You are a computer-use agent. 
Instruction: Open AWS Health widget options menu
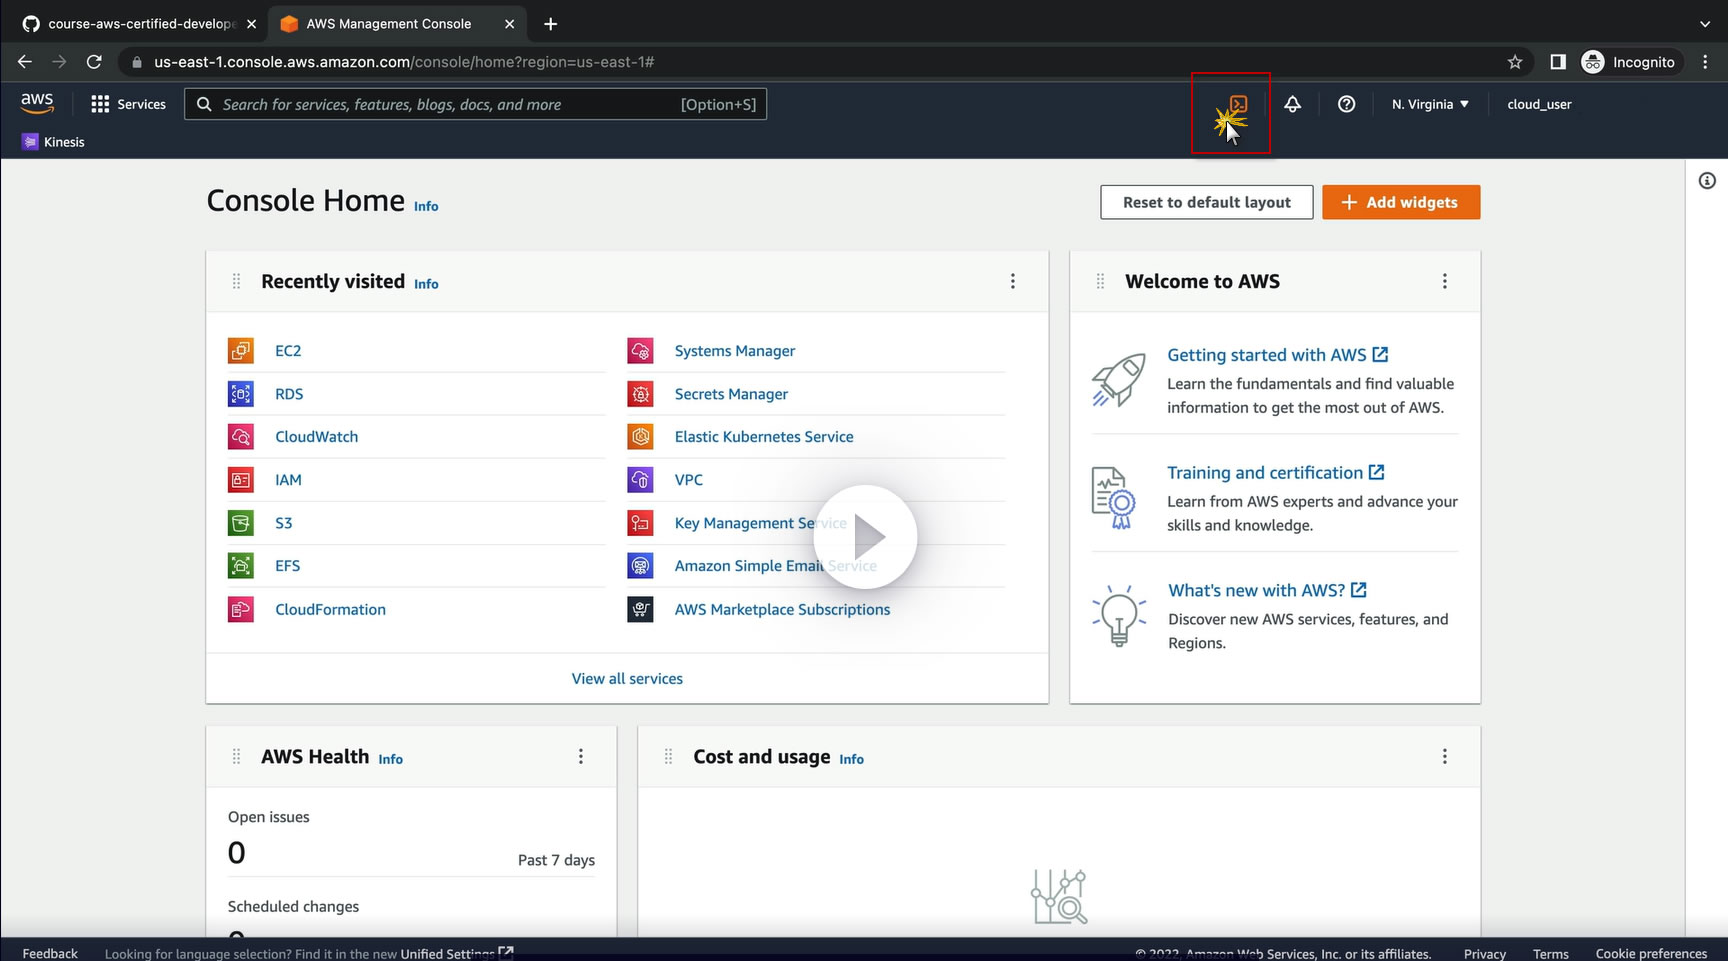[581, 757]
